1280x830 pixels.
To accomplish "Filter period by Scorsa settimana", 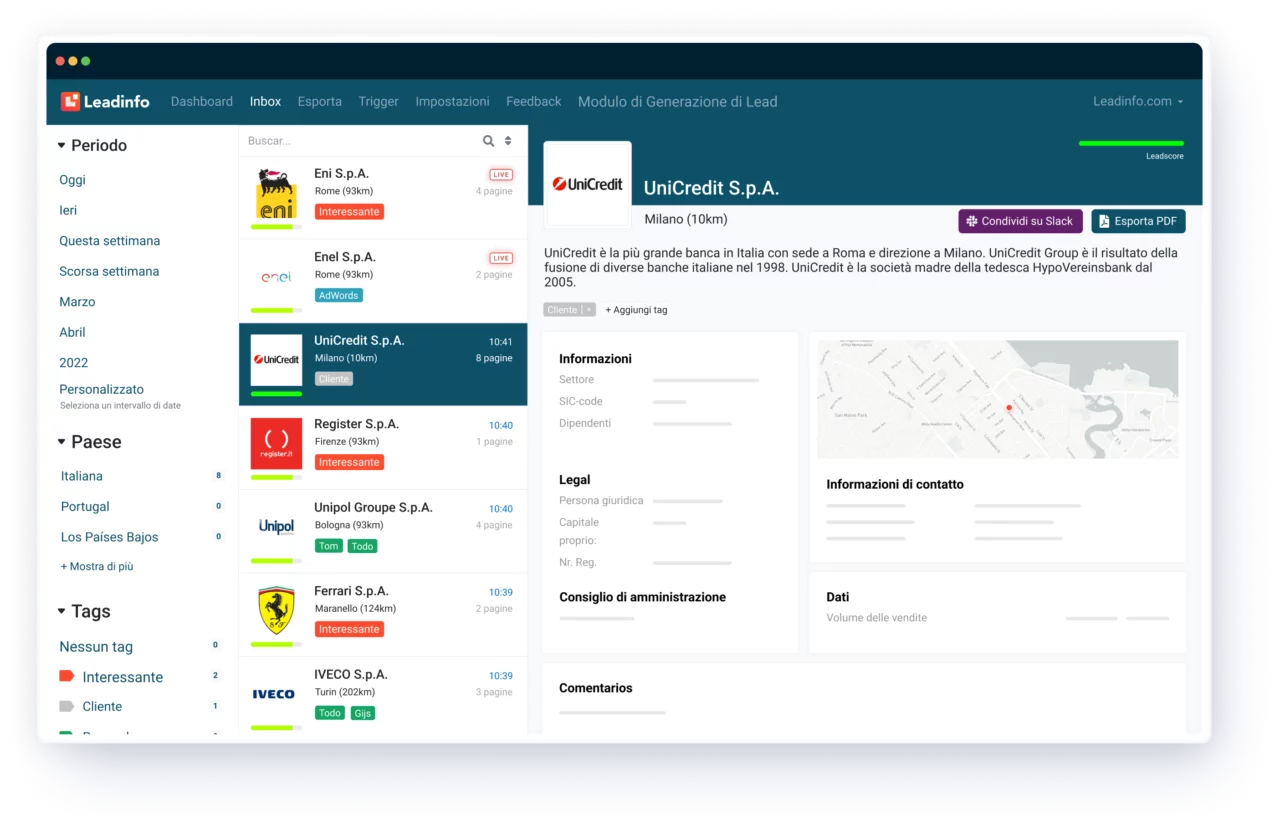I will click(109, 271).
